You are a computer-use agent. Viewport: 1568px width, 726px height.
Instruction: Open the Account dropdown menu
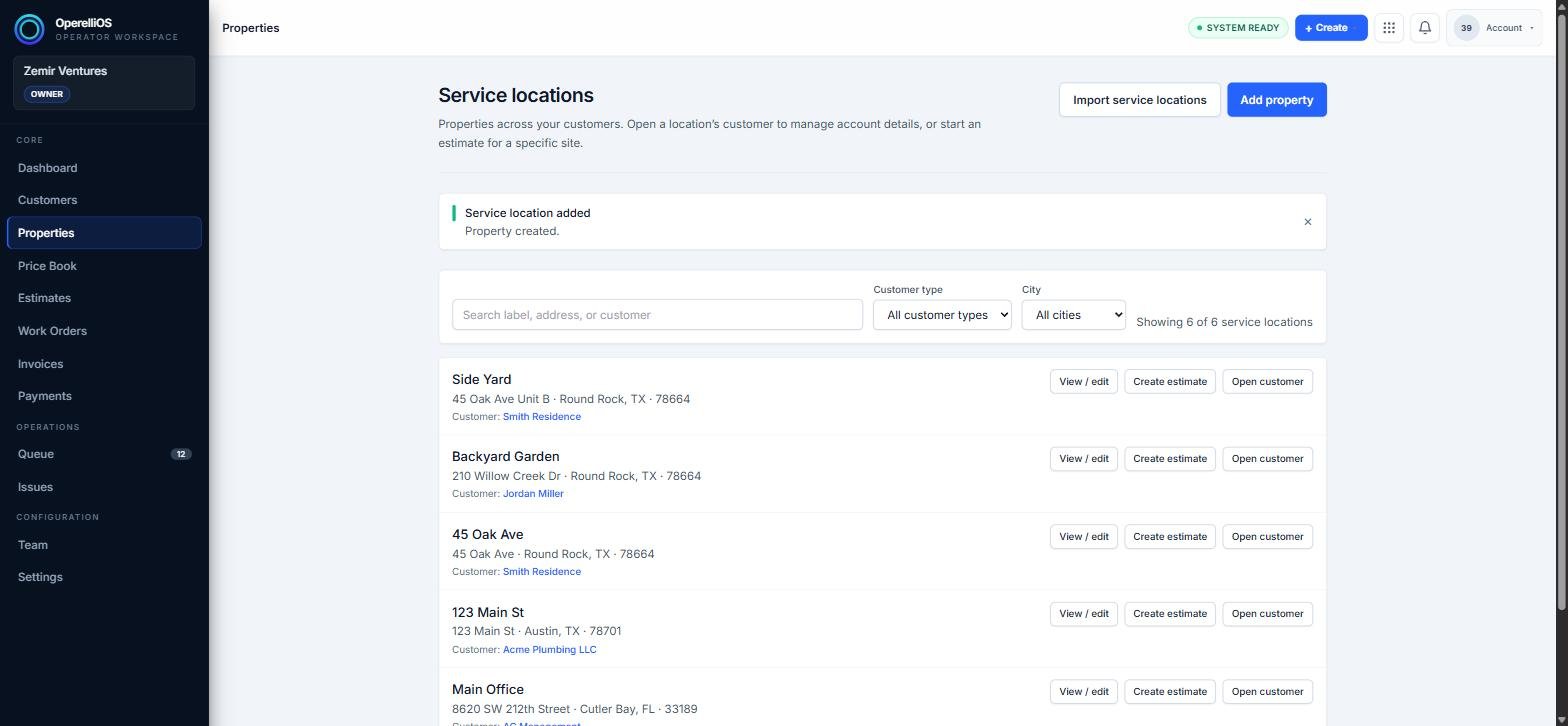pyautogui.click(x=1495, y=28)
